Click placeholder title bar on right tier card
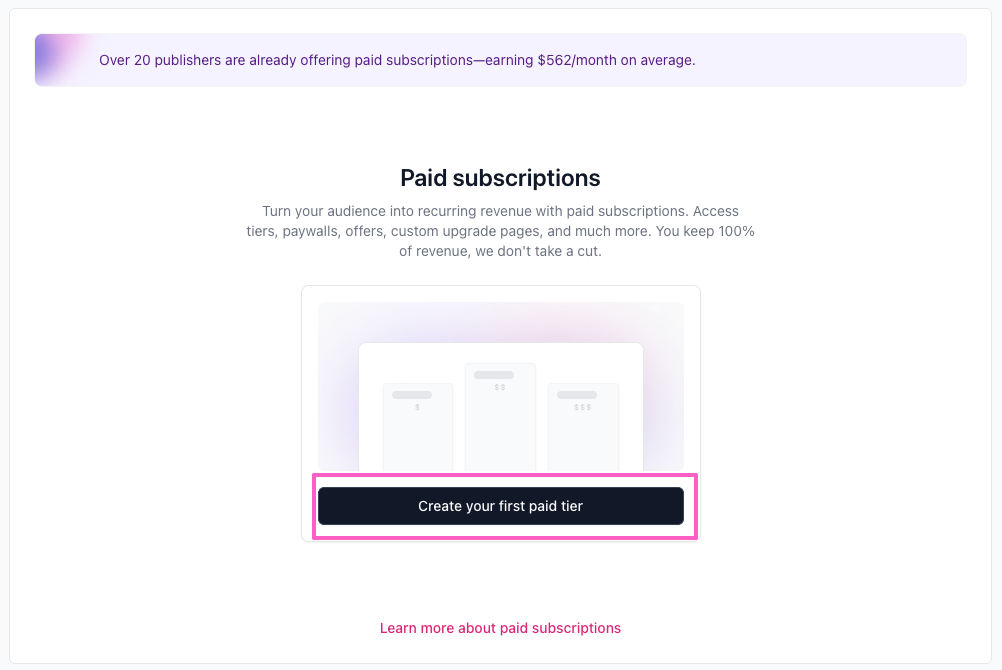1002x670 pixels. [577, 395]
